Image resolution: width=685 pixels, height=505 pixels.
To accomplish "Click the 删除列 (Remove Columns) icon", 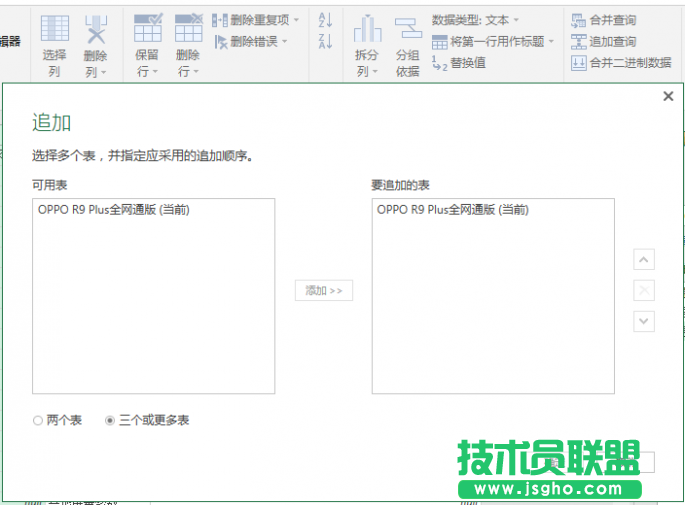I will coord(95,30).
